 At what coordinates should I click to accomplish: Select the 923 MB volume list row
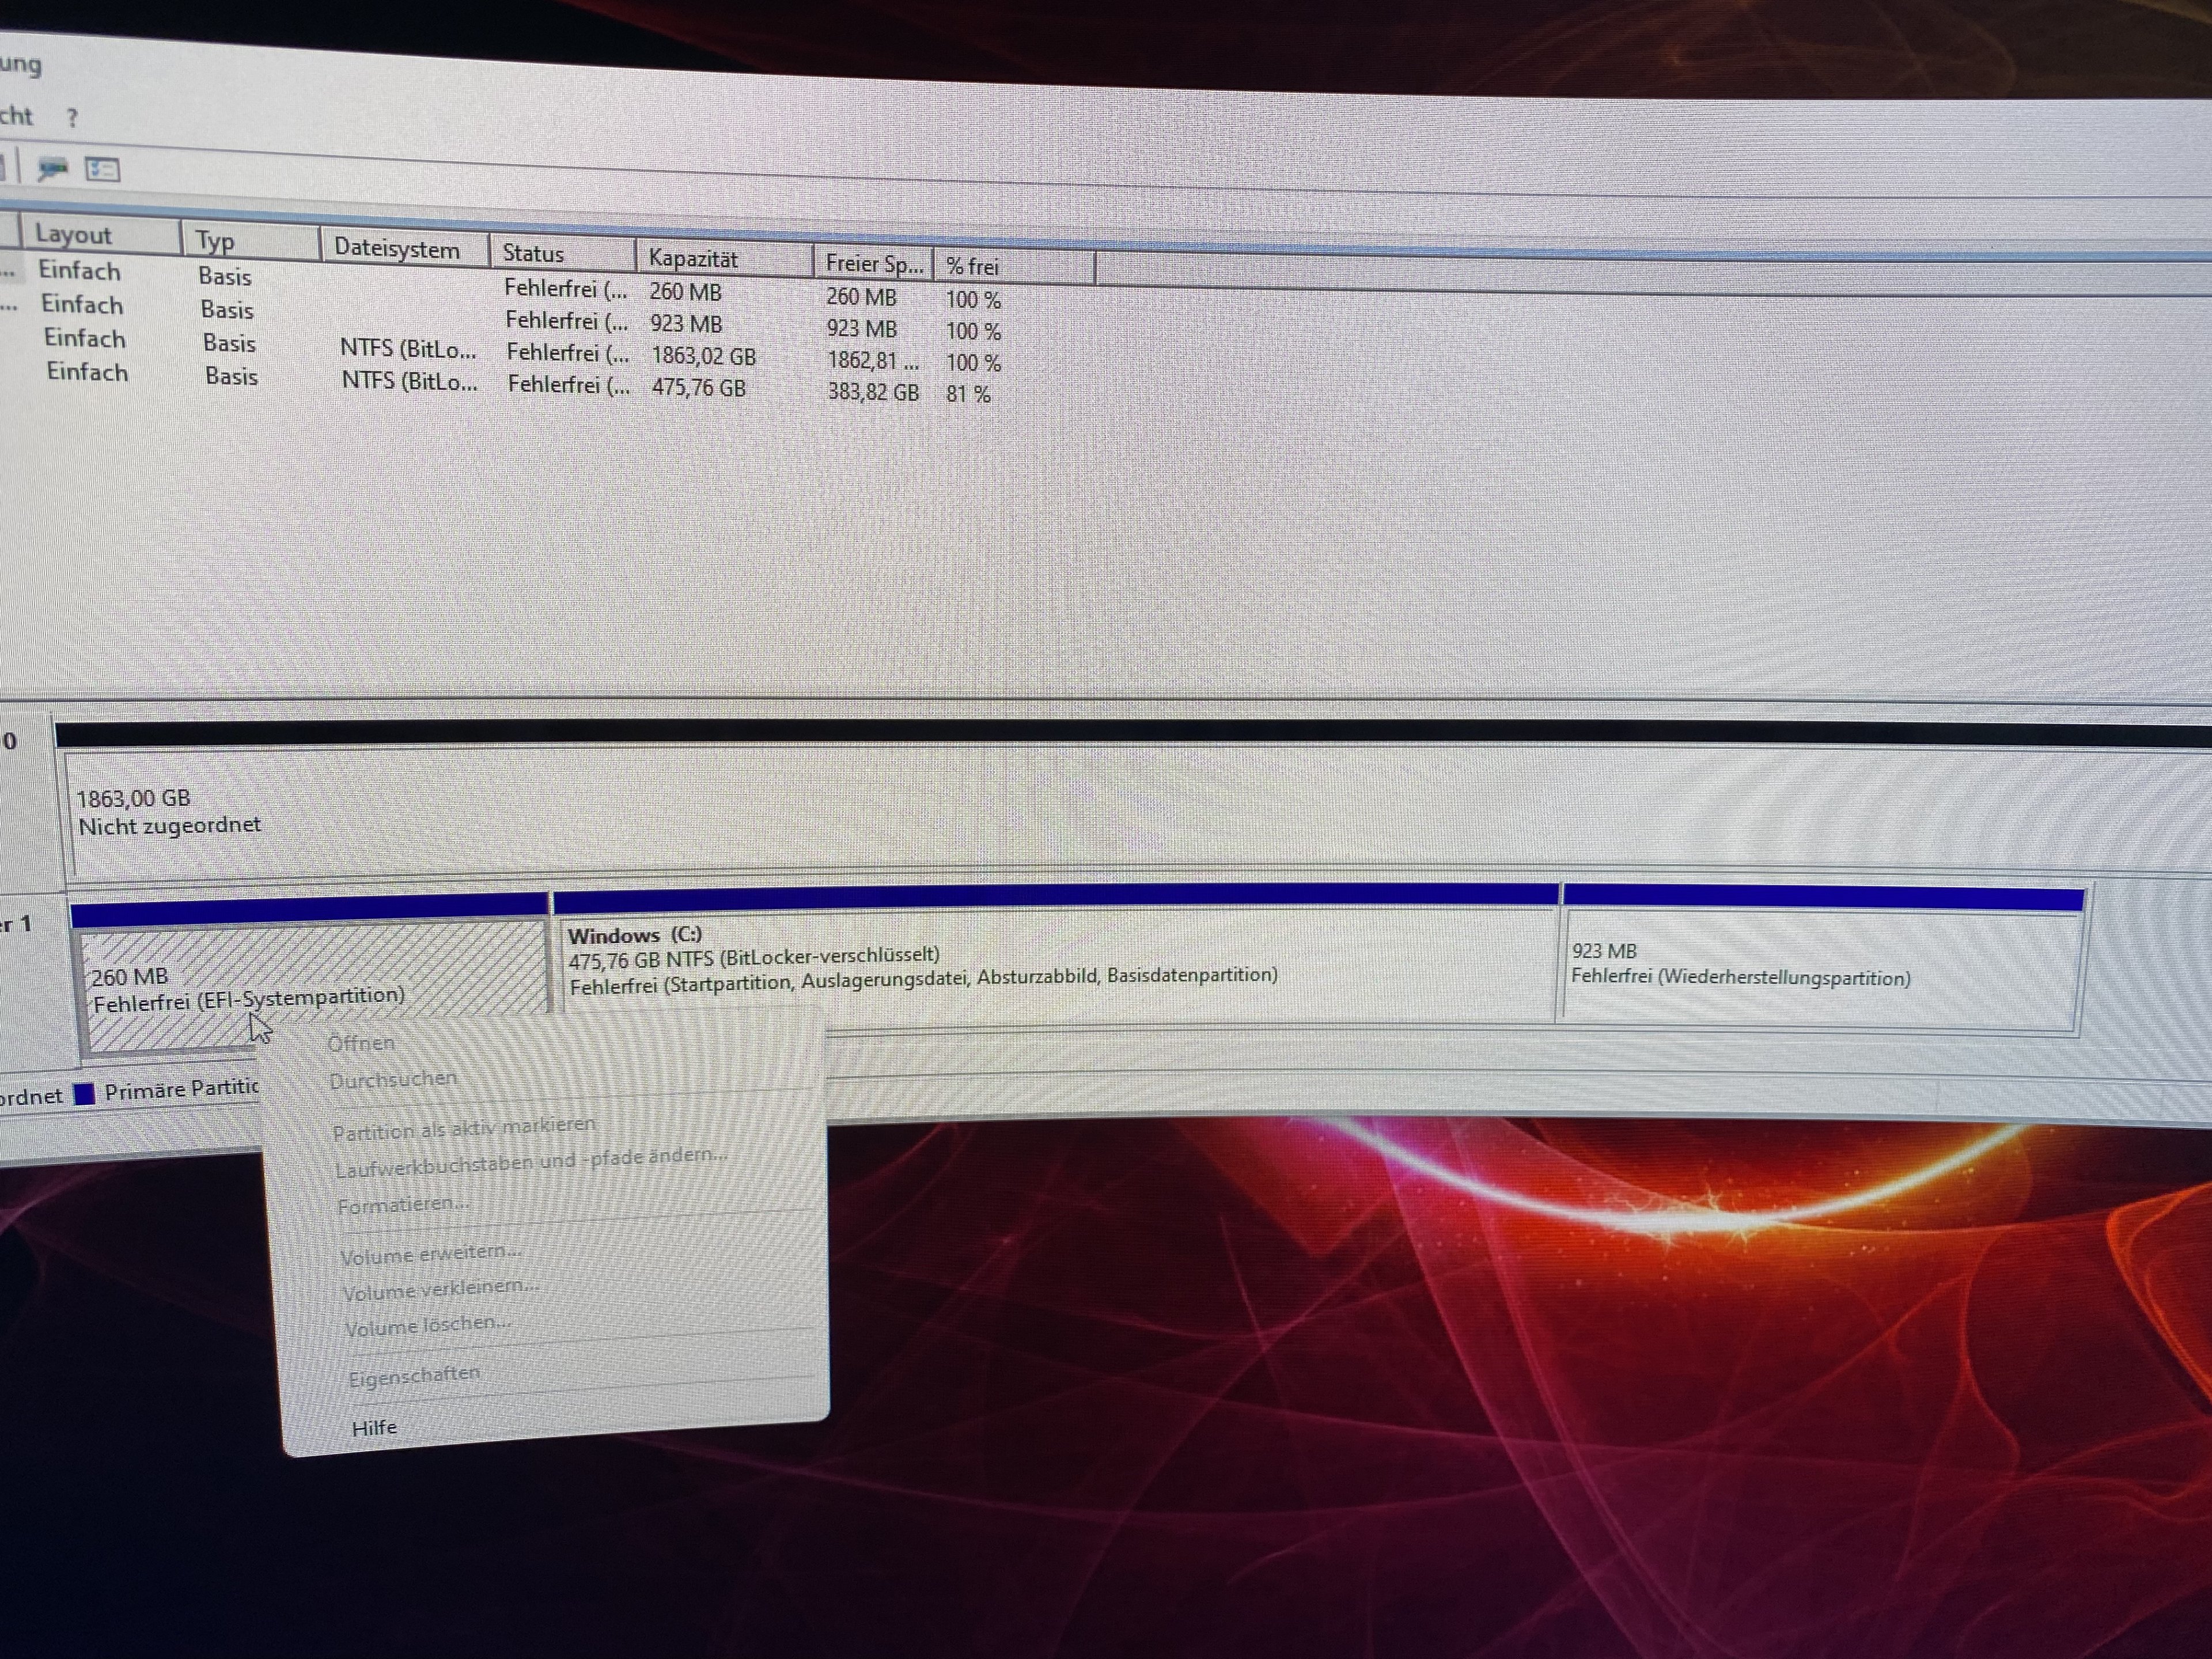[686, 324]
